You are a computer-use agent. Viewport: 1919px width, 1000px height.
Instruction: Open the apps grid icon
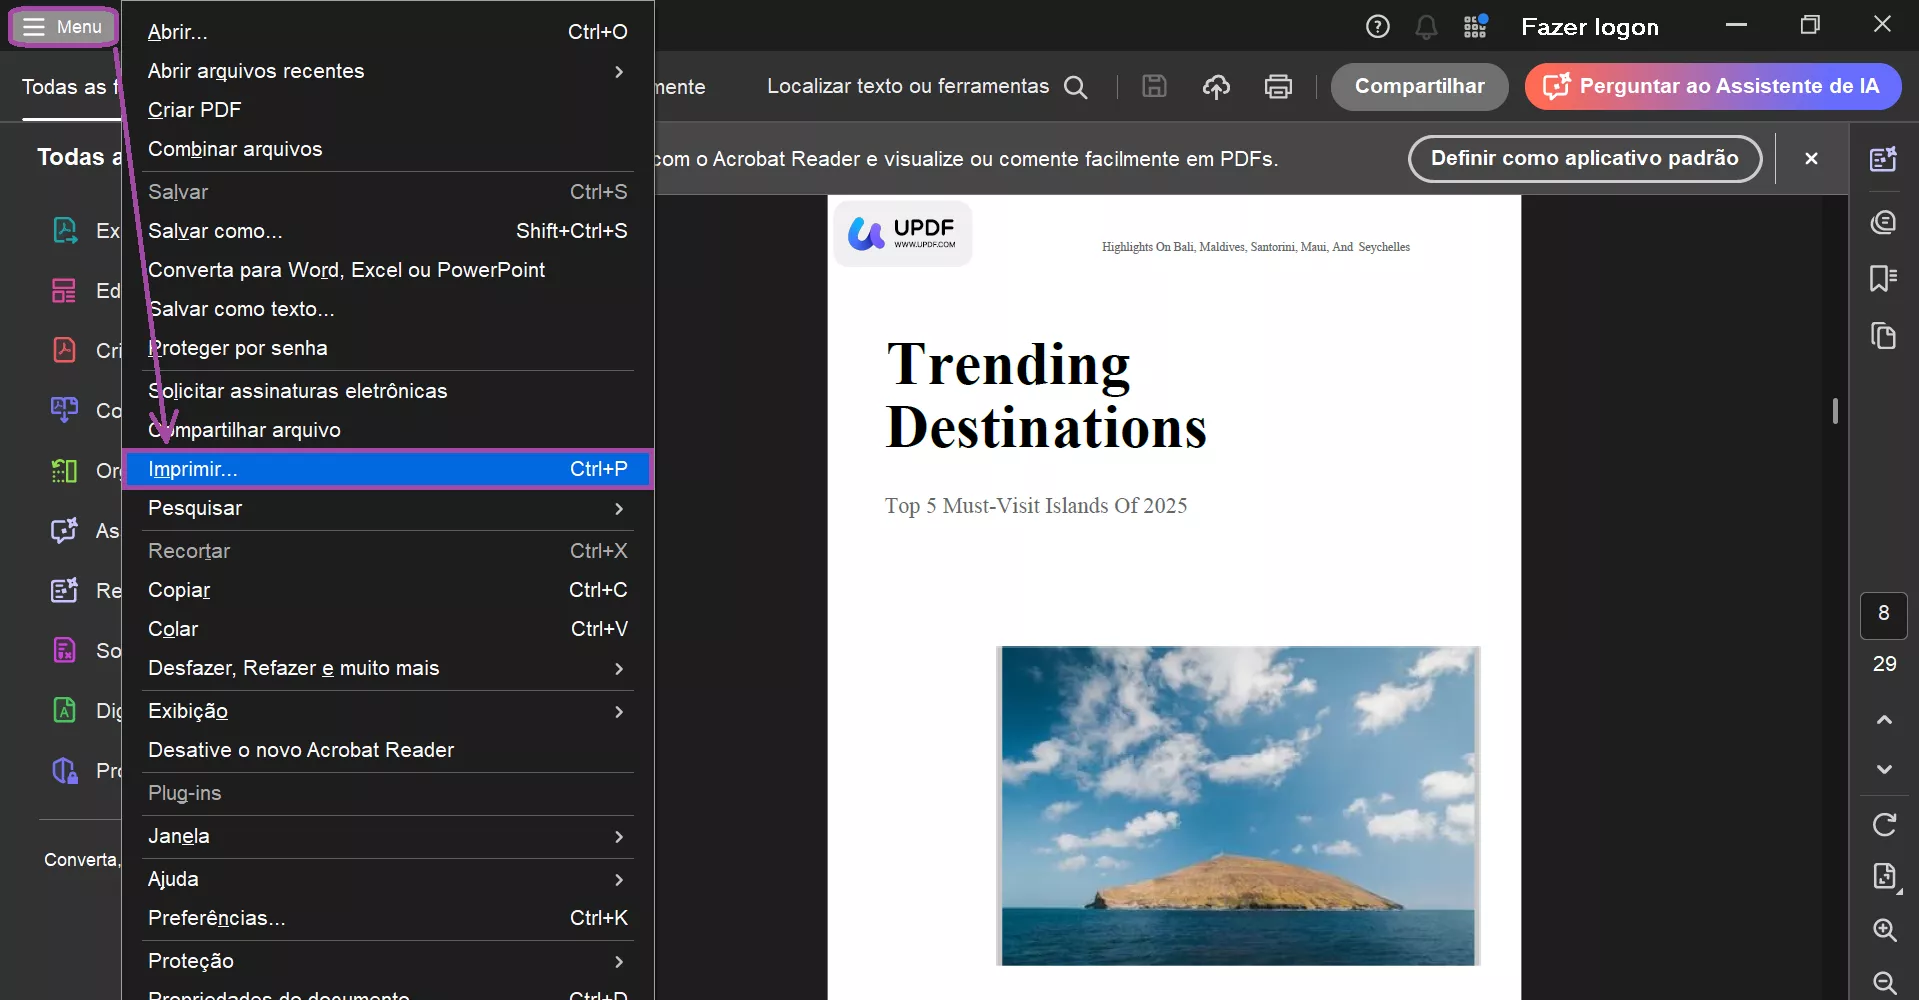tap(1475, 27)
